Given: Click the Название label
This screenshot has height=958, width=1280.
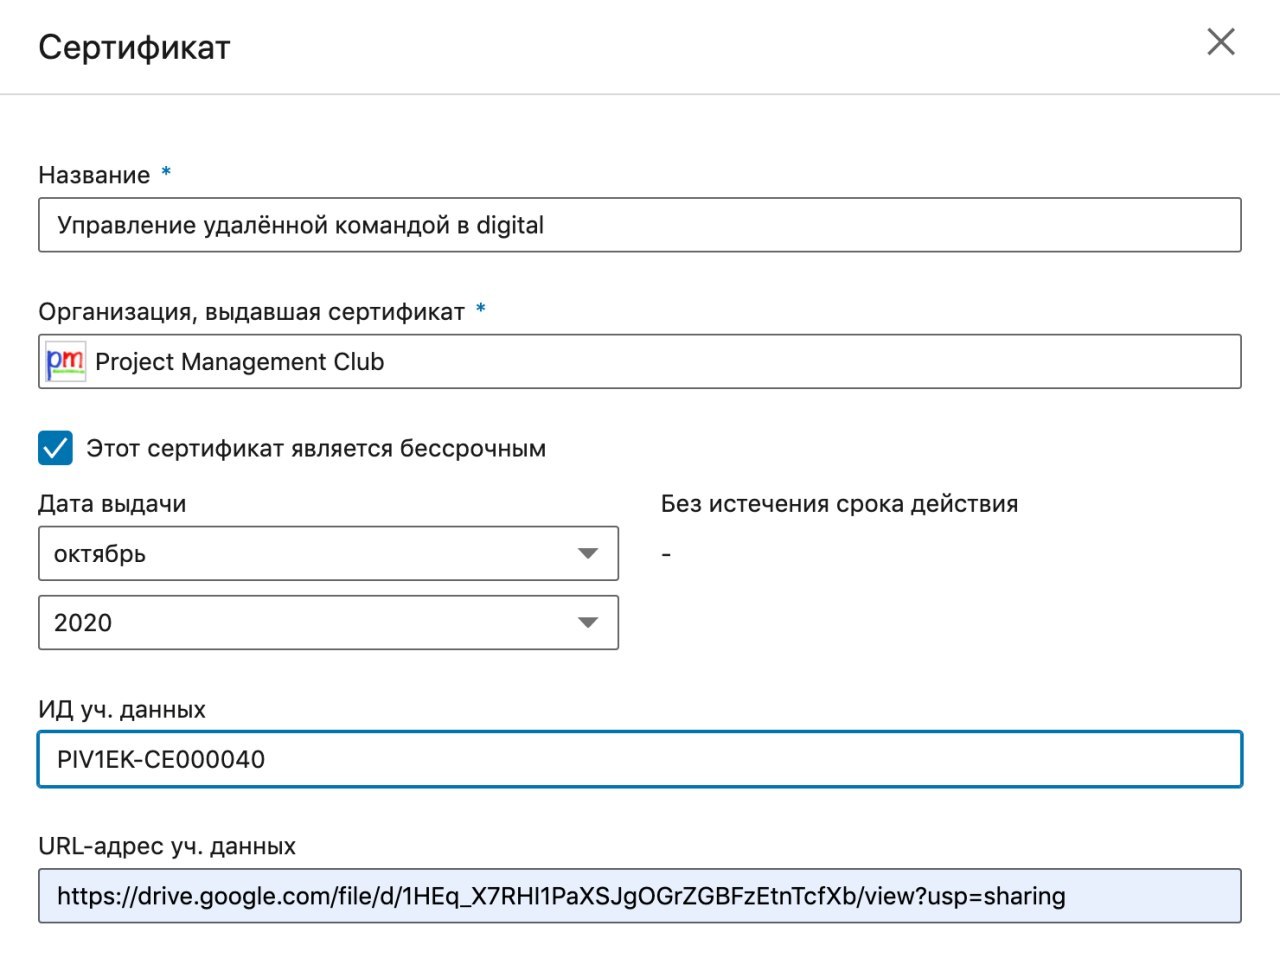Looking at the screenshot, I should click(x=94, y=175).
